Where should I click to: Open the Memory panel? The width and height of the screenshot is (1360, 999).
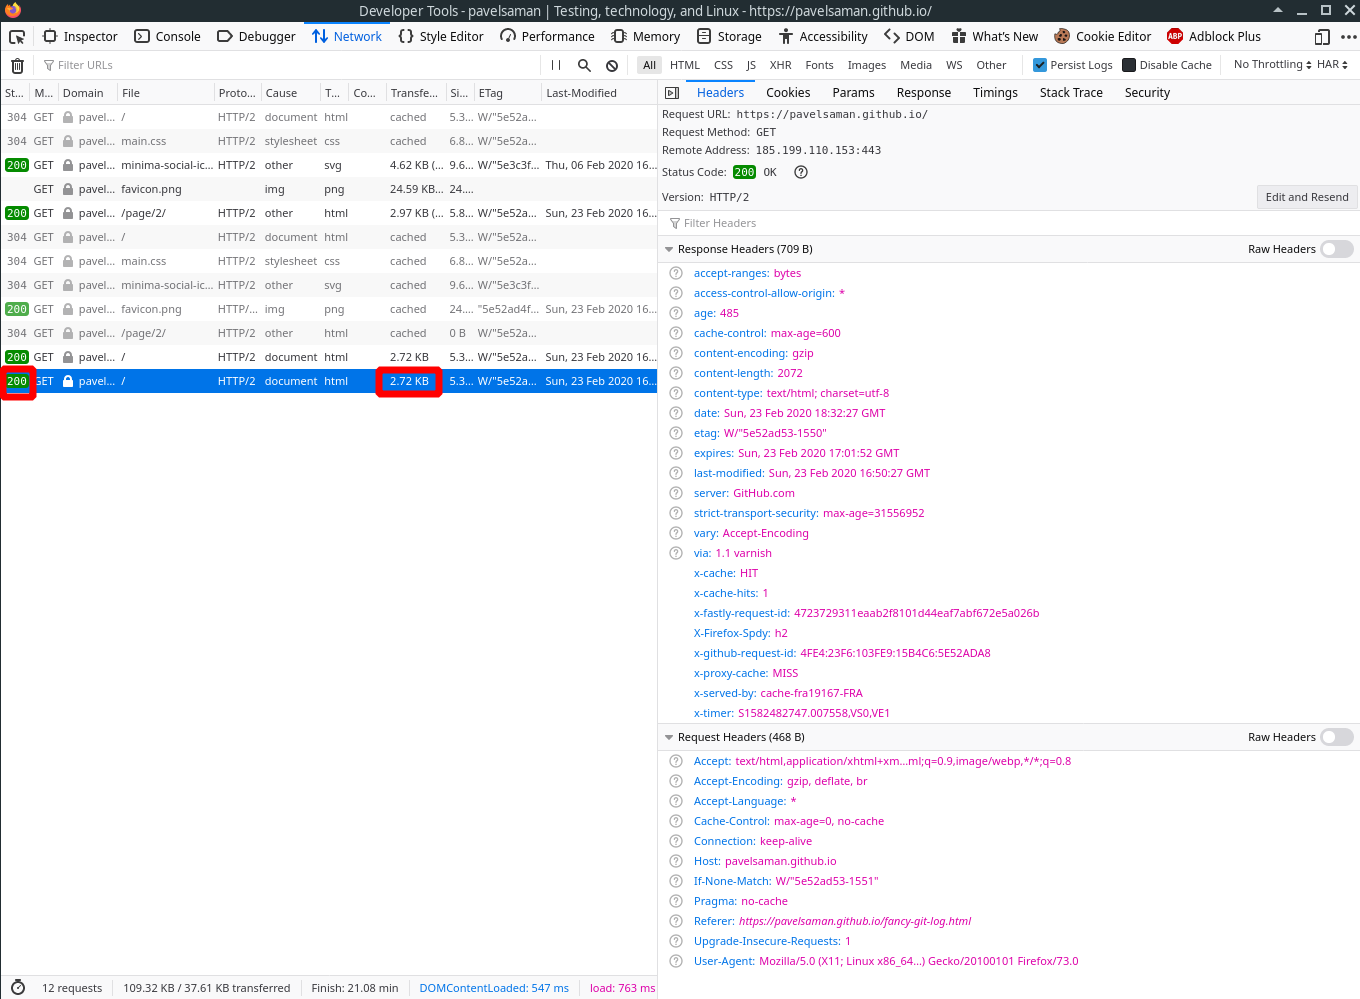[646, 37]
